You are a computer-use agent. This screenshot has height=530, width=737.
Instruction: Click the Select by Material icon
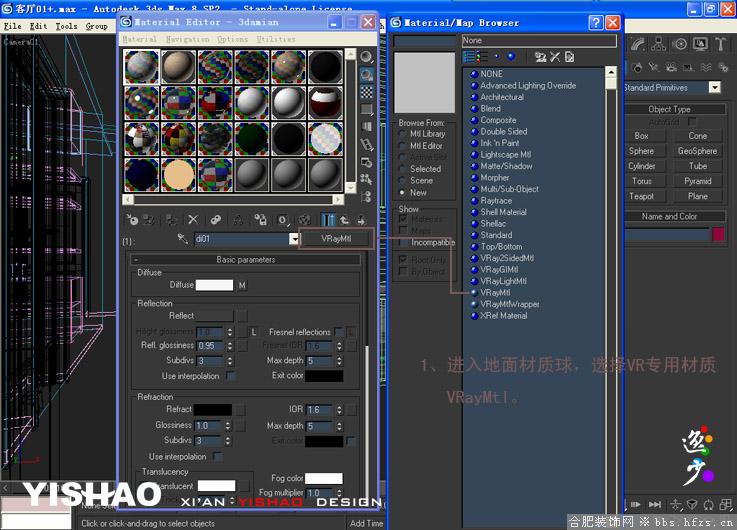(366, 179)
